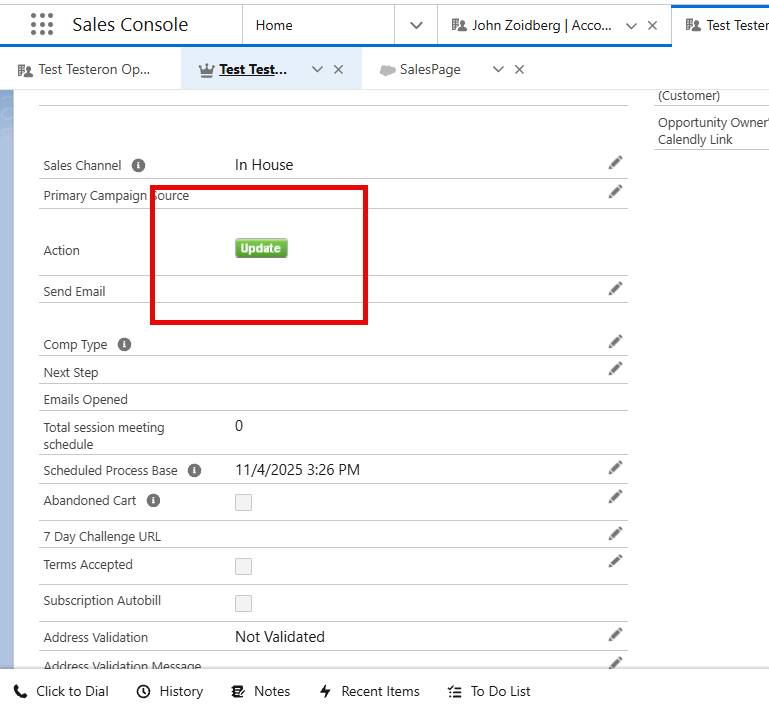
Task: Switch to the SalesPage subtab
Action: [428, 69]
